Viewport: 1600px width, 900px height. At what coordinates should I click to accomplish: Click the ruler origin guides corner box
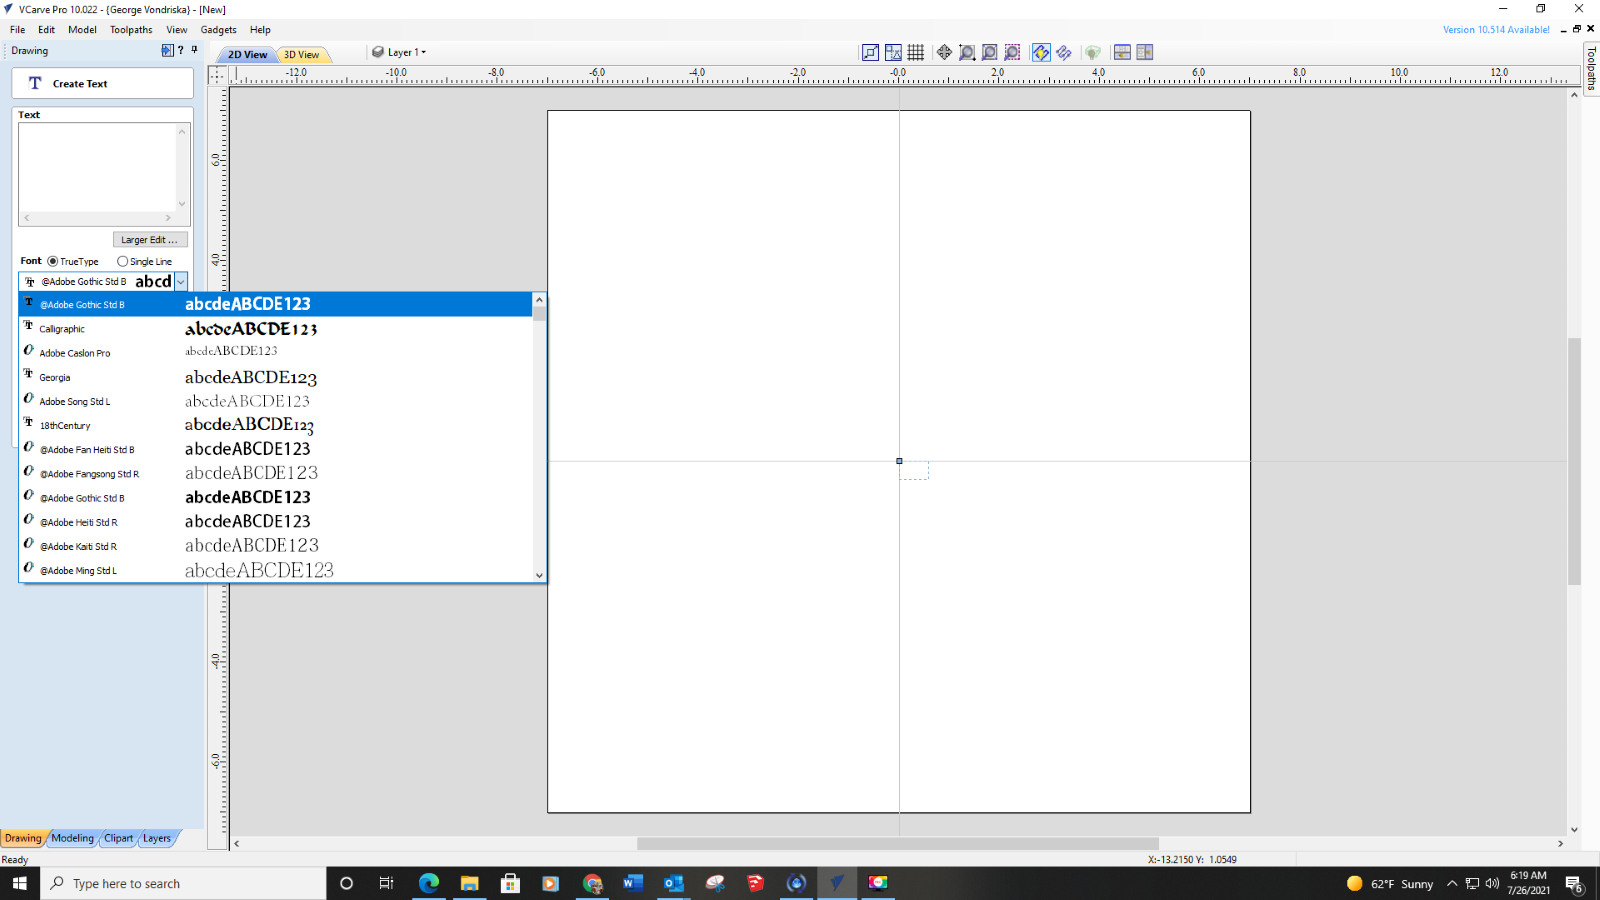coord(217,75)
